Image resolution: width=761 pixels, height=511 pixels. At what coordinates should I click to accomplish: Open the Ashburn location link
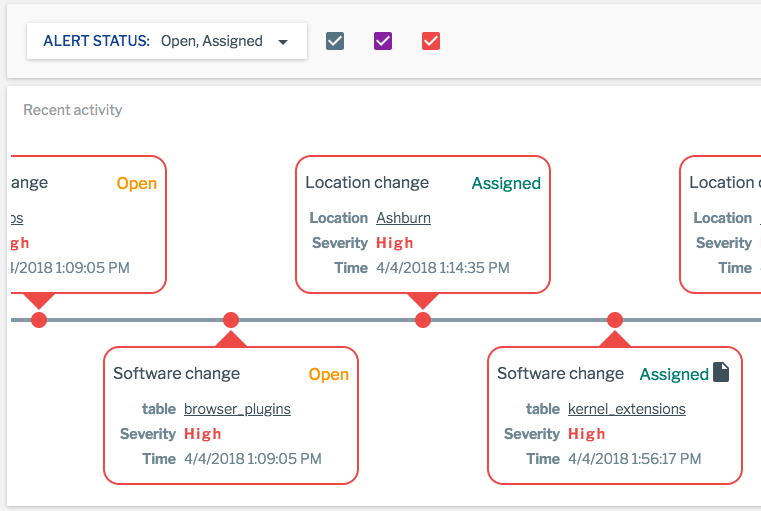[403, 218]
